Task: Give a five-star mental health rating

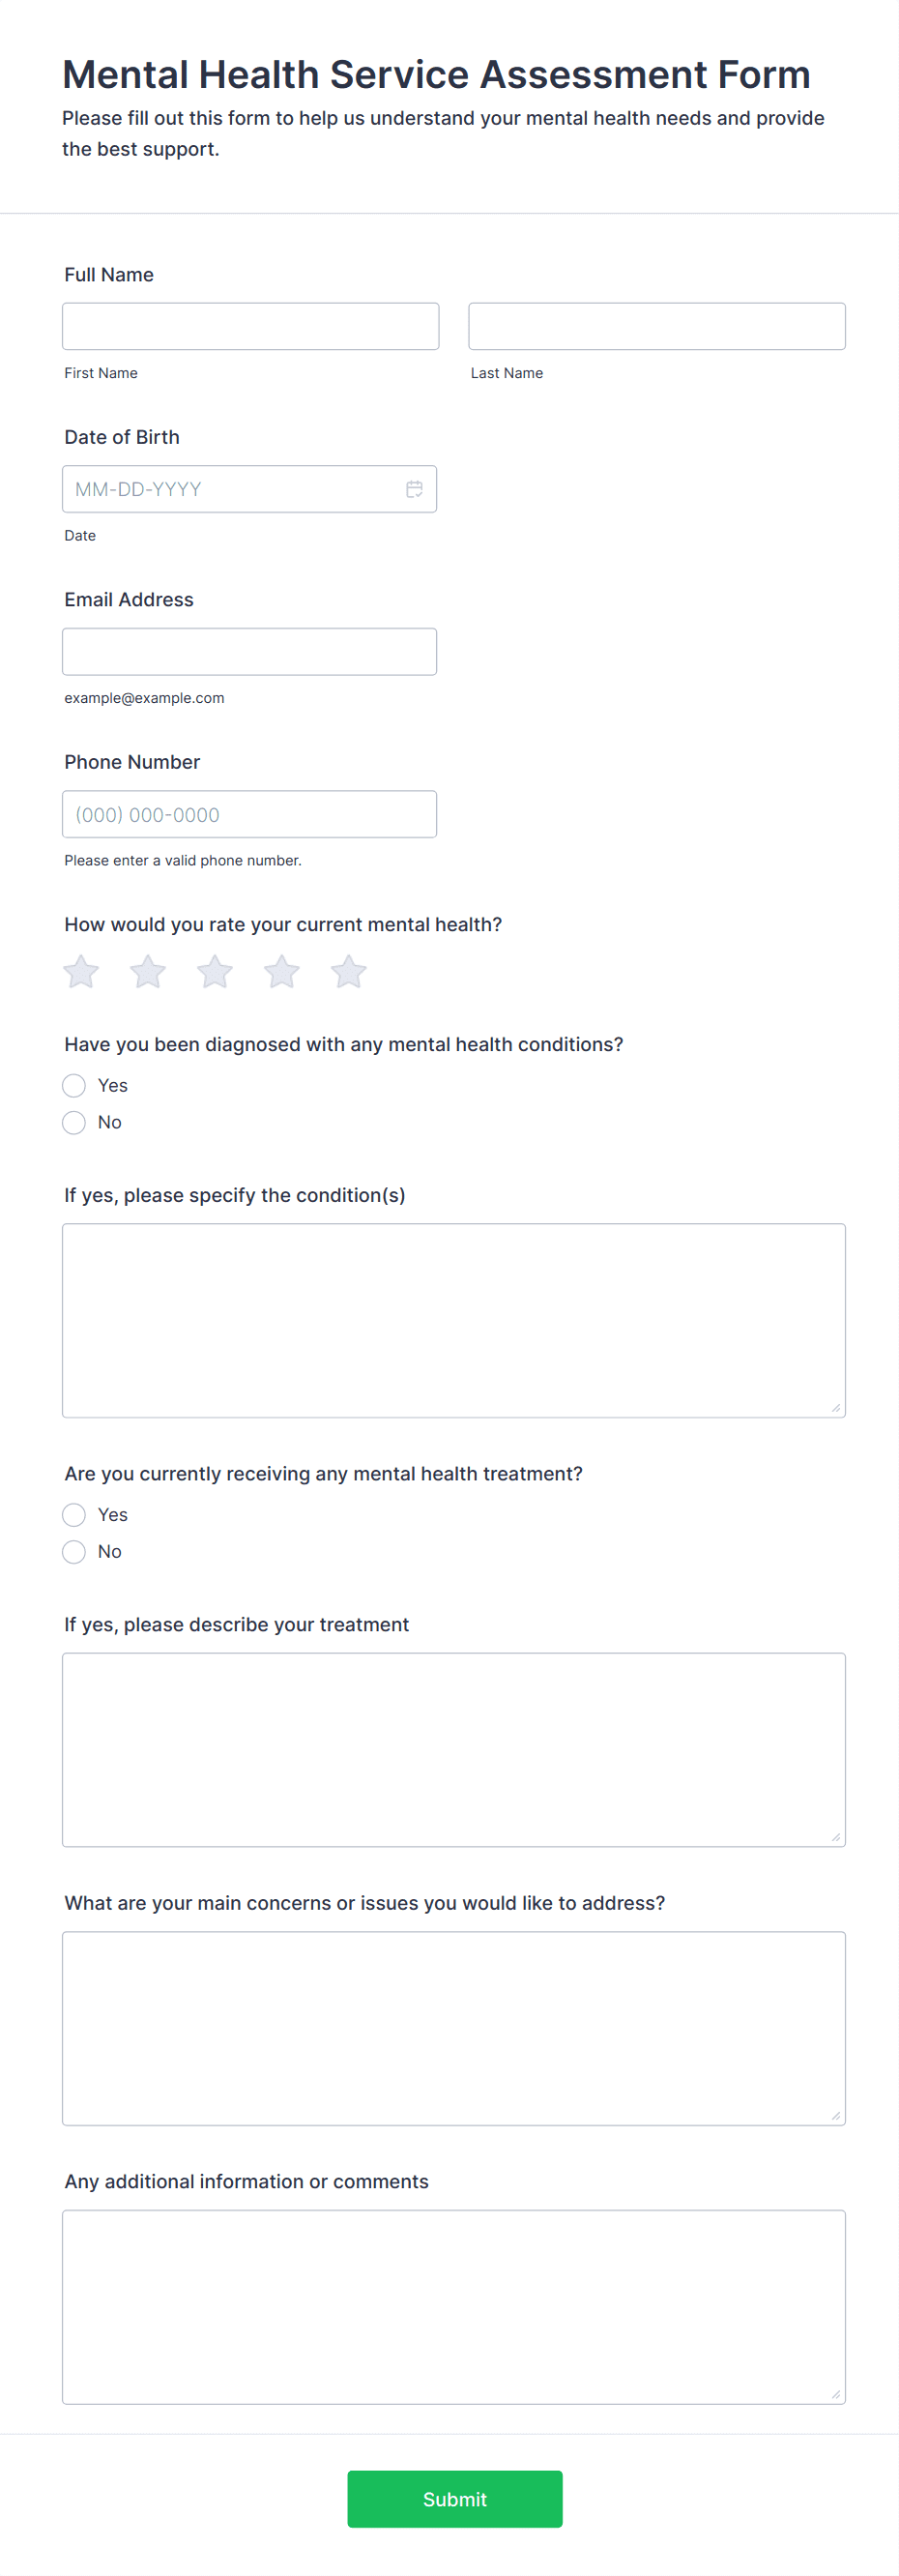Action: [x=347, y=971]
